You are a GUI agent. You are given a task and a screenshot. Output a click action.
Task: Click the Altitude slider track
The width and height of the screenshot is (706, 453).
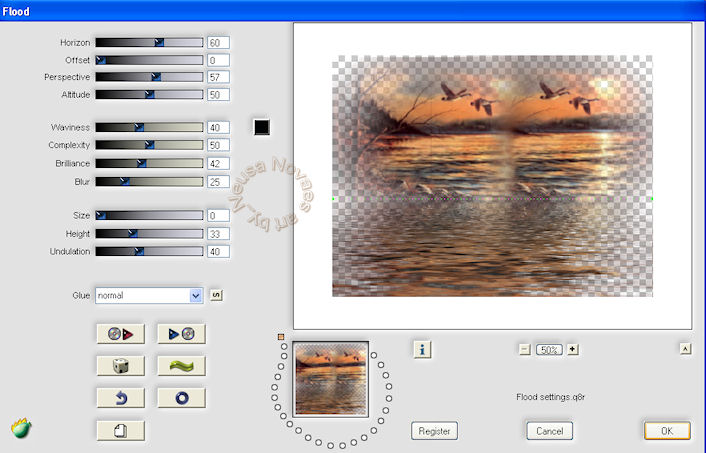(x=149, y=94)
